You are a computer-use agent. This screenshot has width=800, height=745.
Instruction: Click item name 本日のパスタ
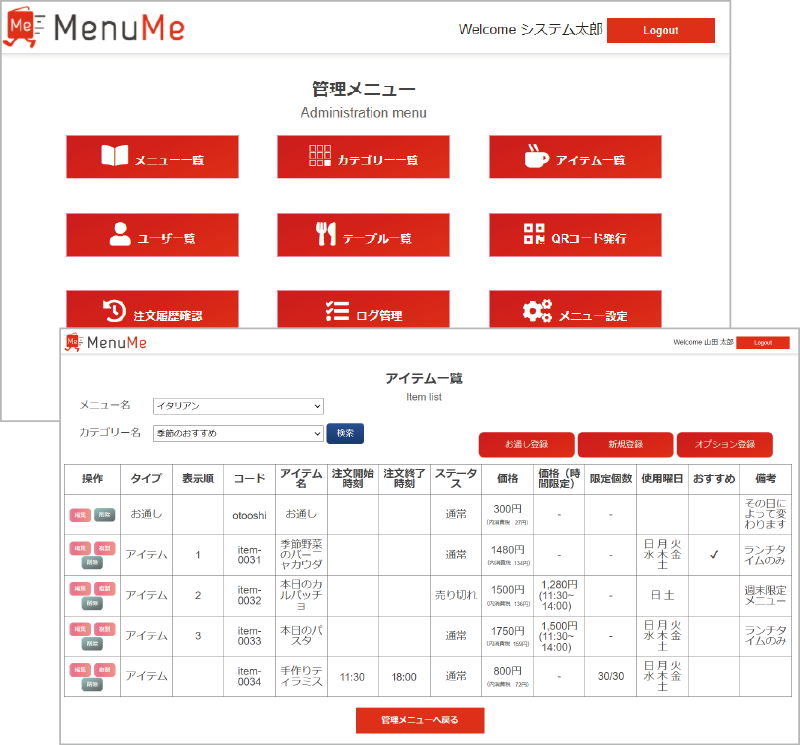[x=301, y=635]
